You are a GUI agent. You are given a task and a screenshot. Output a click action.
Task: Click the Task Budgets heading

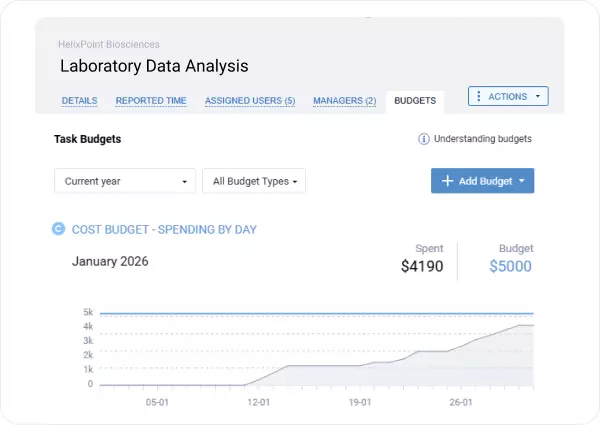[x=88, y=139]
